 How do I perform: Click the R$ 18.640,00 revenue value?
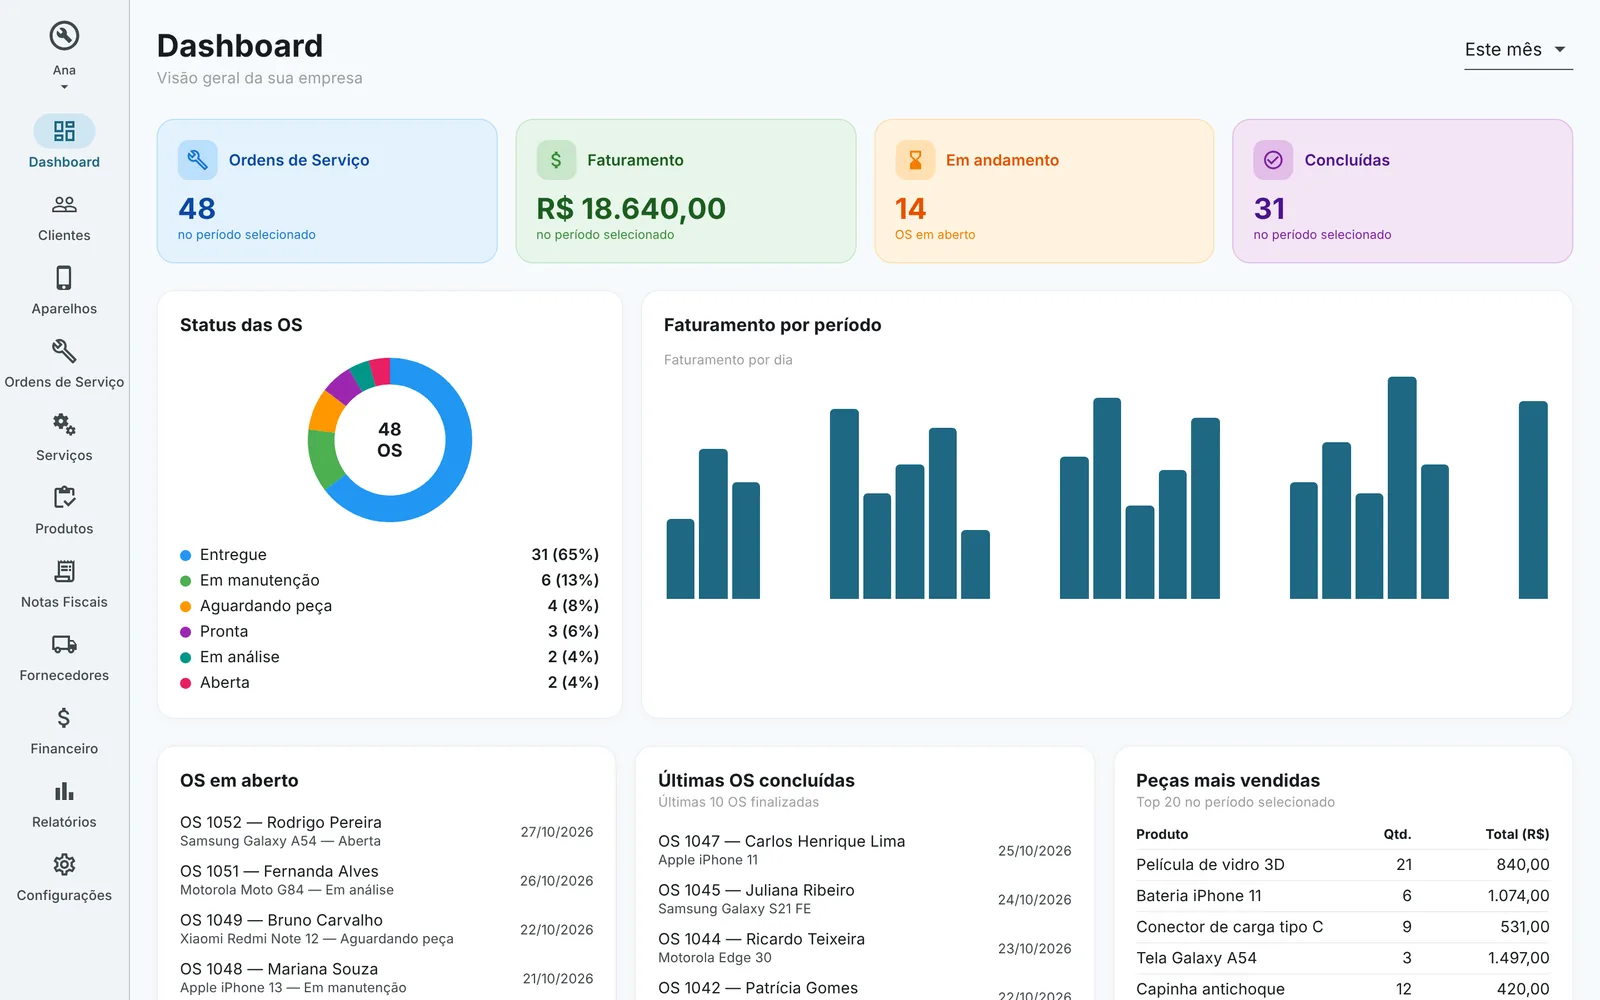[x=631, y=208]
